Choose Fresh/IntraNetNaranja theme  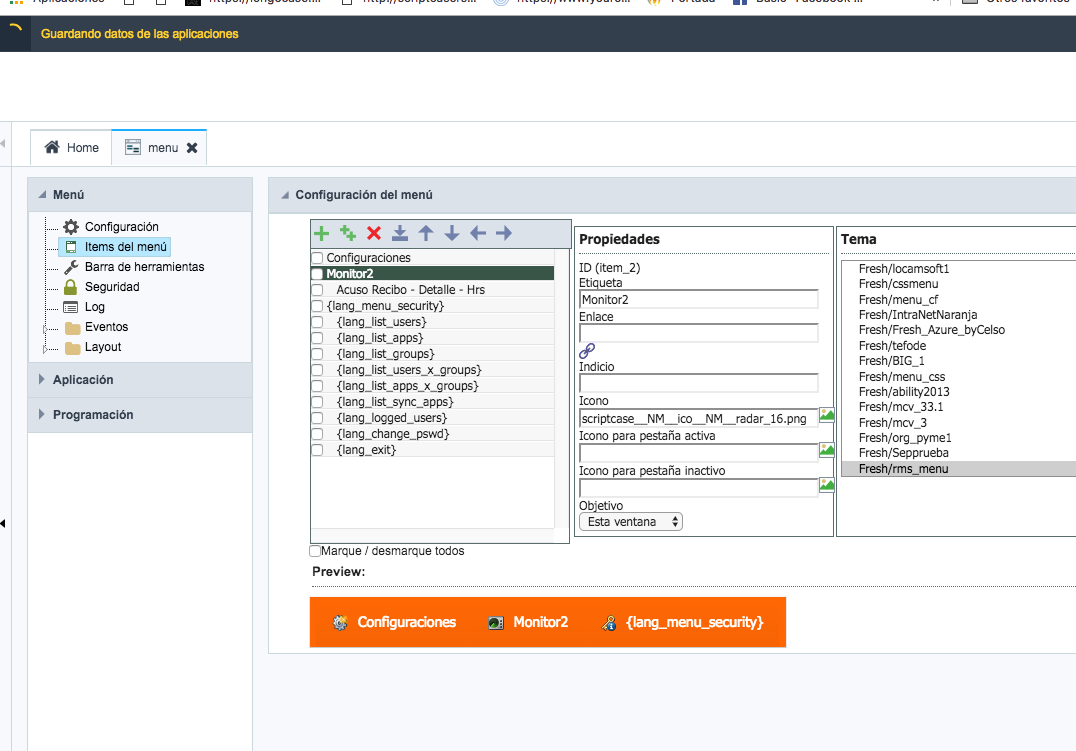(x=918, y=315)
